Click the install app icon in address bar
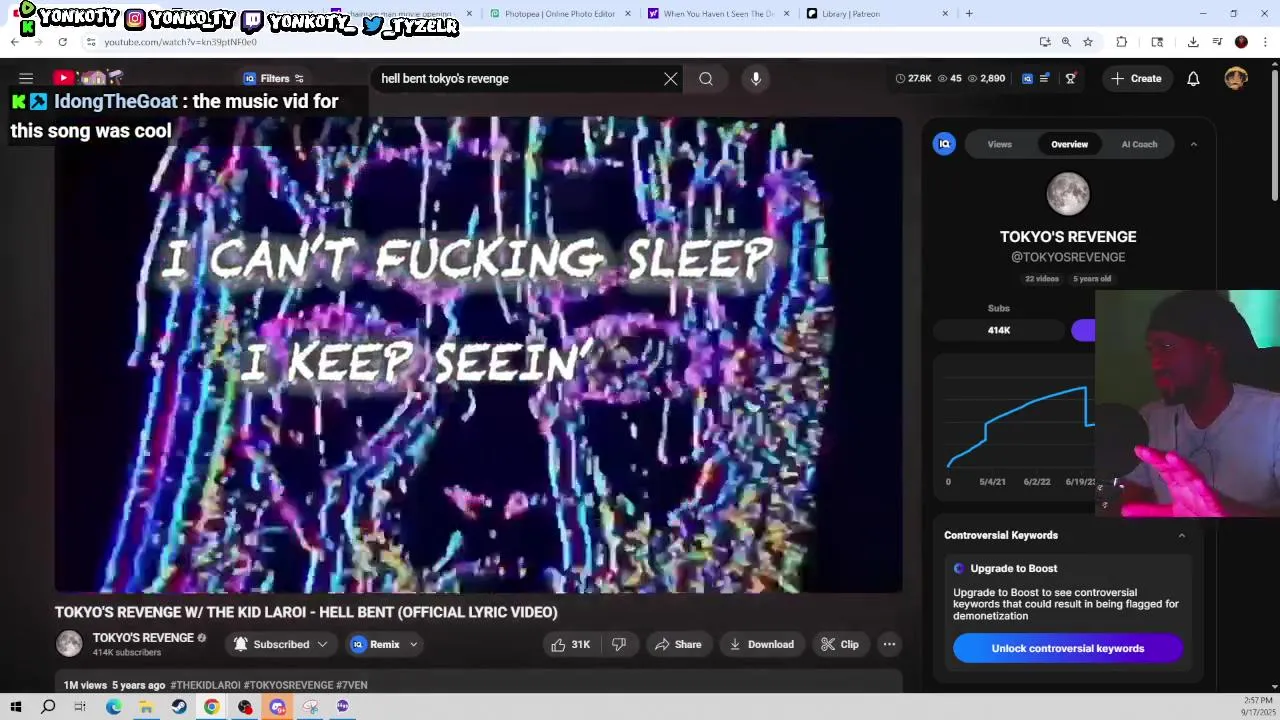 pyautogui.click(x=1045, y=42)
